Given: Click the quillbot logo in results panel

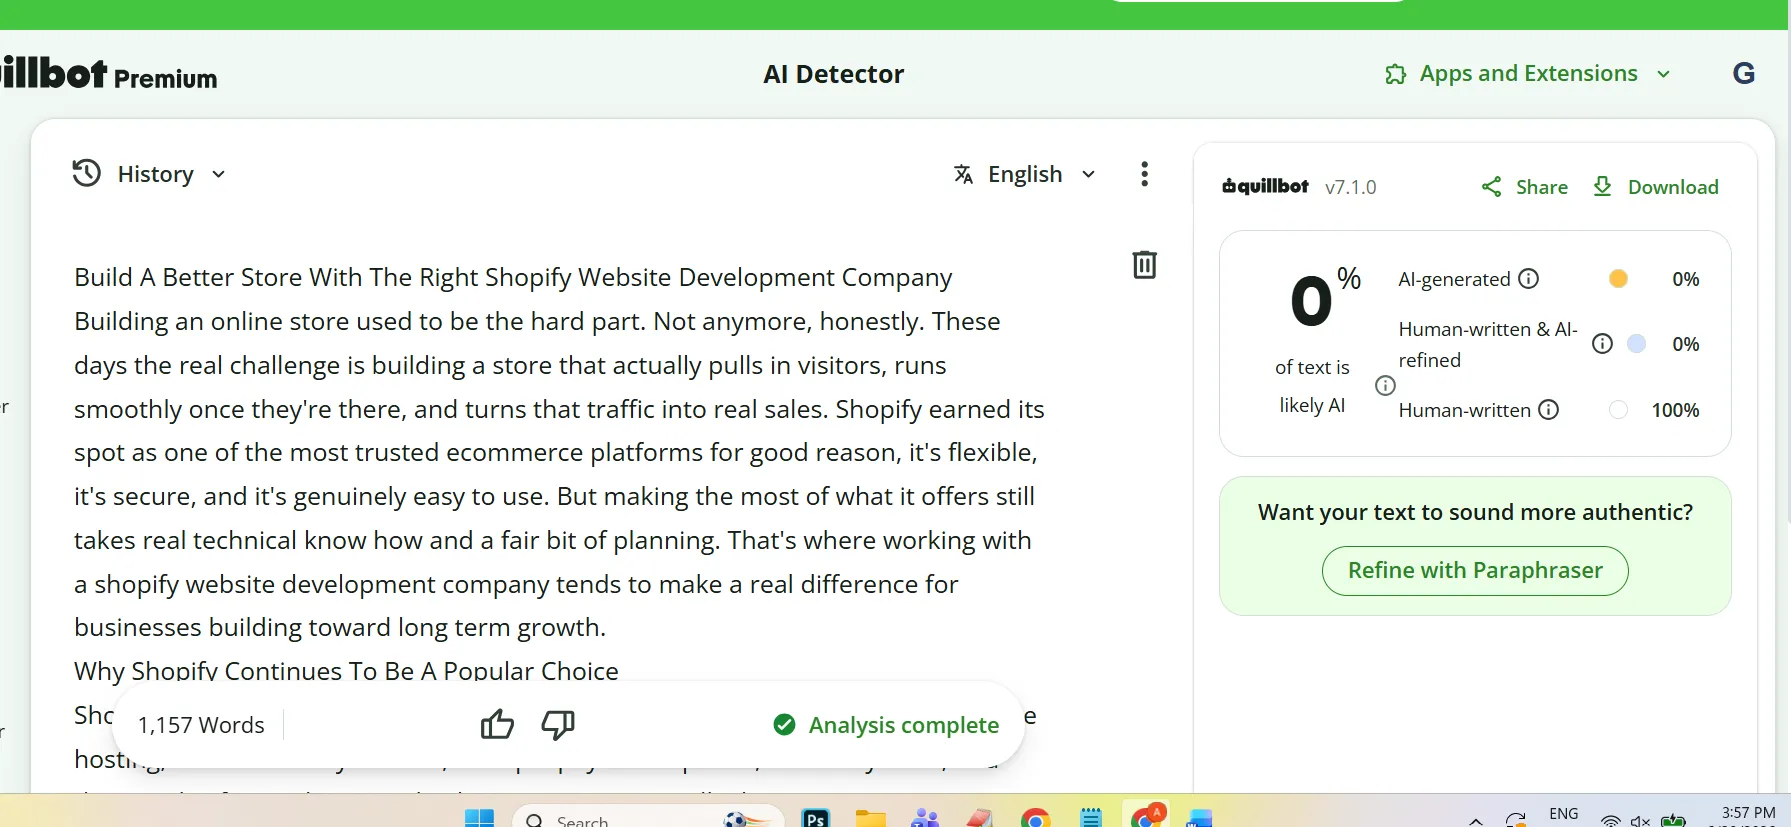Looking at the screenshot, I should pyautogui.click(x=1265, y=186).
